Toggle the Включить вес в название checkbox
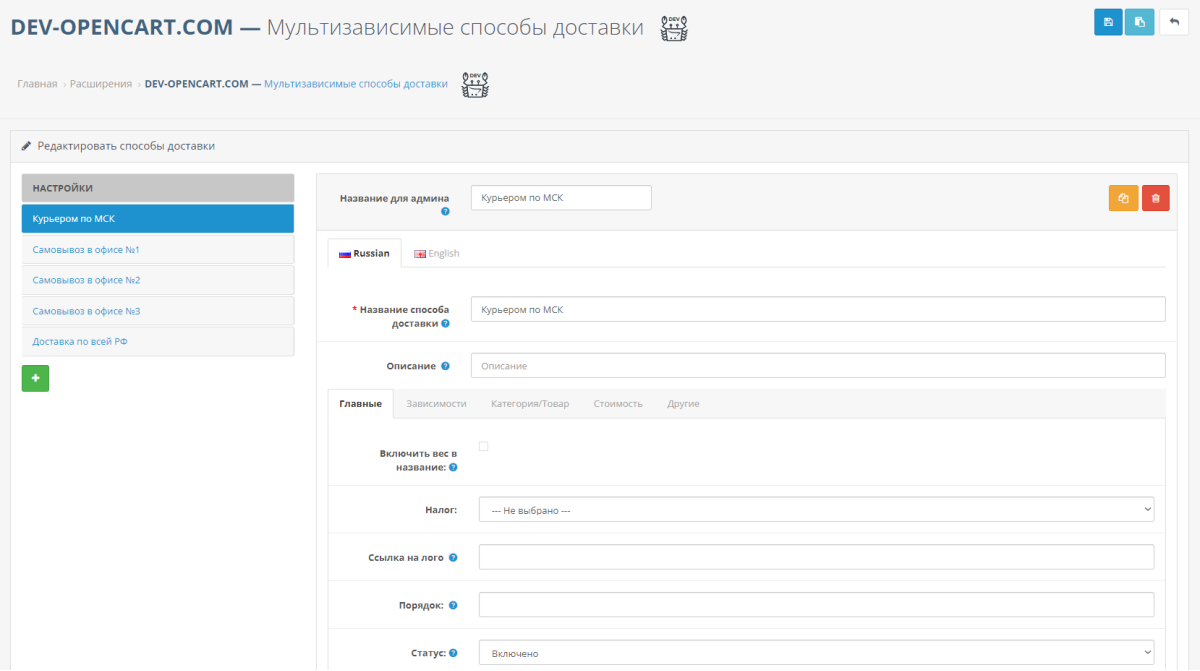This screenshot has height=671, width=1200. 484,446
